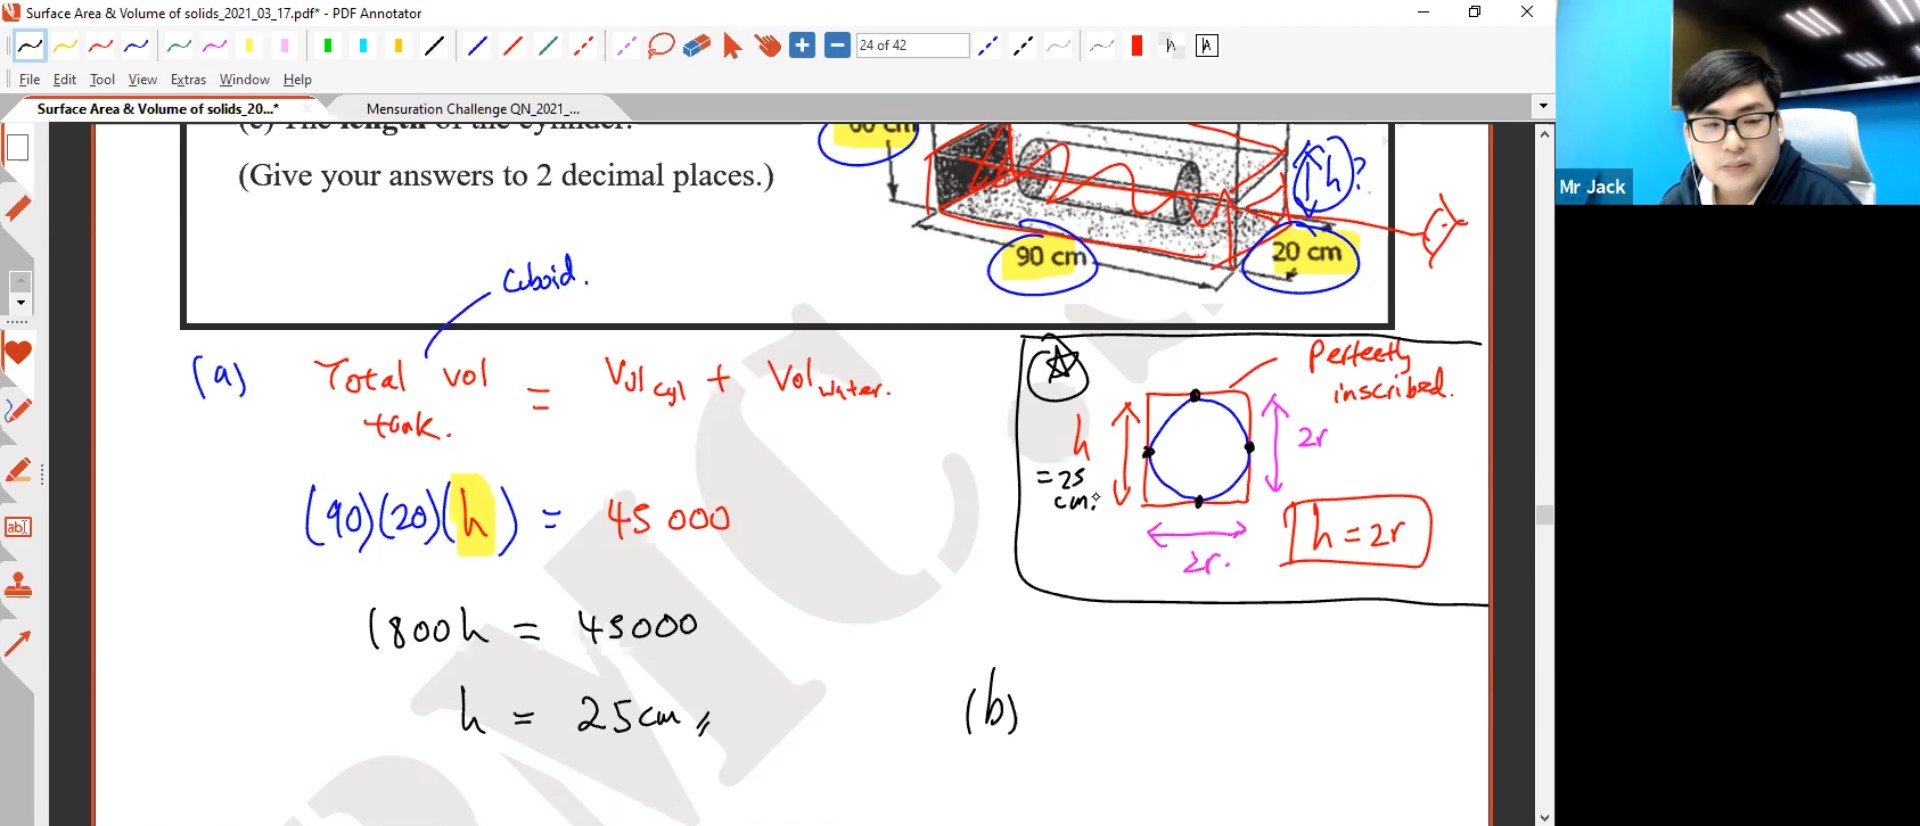Open the Stamp tool in sidebar

[18, 586]
